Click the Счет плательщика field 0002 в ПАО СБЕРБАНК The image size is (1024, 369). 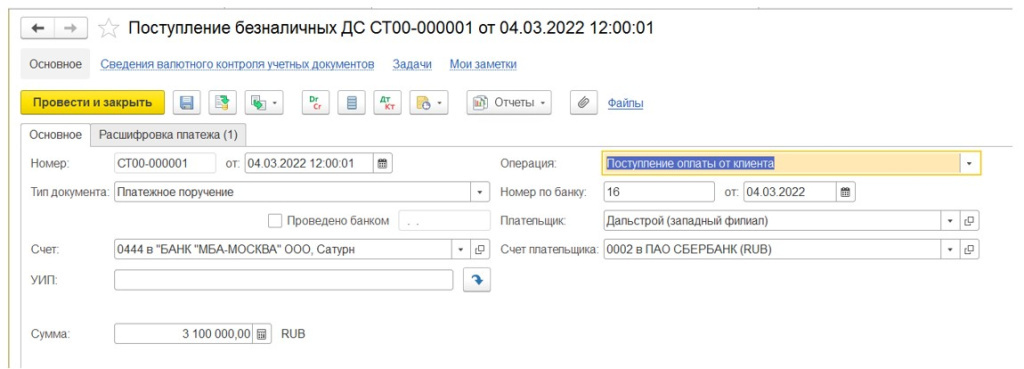click(x=772, y=249)
